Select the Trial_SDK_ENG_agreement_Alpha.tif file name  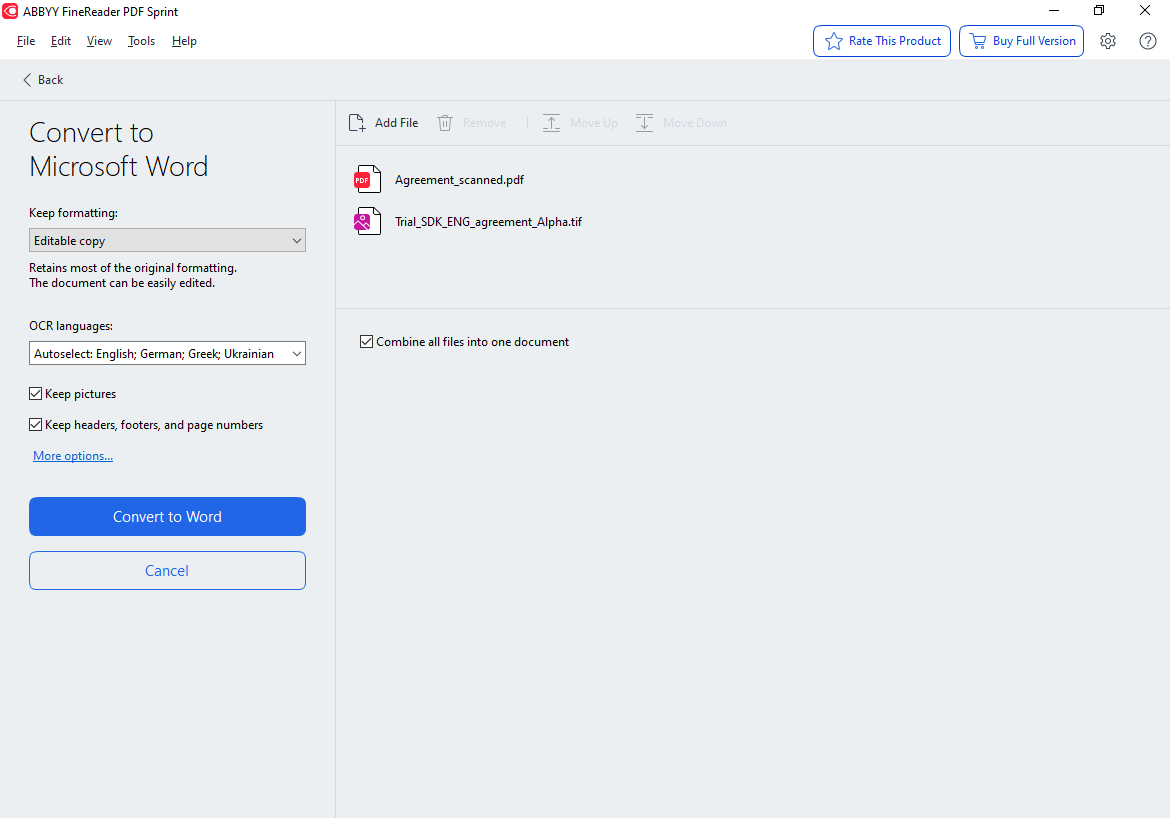coord(488,222)
